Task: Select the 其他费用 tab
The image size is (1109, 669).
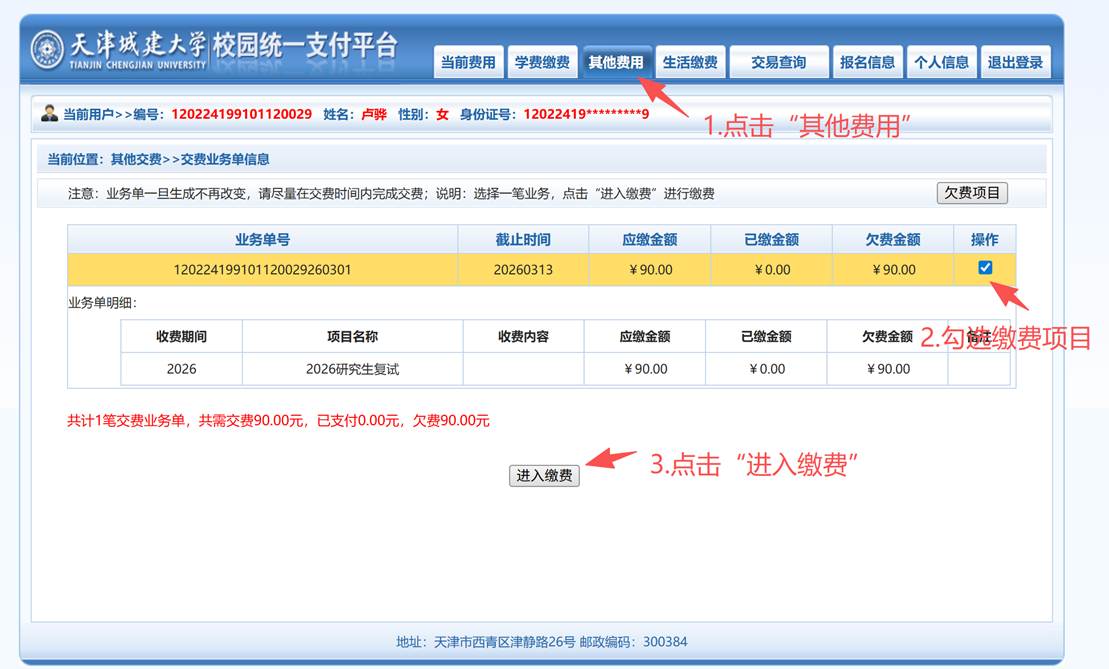Action: (616, 62)
